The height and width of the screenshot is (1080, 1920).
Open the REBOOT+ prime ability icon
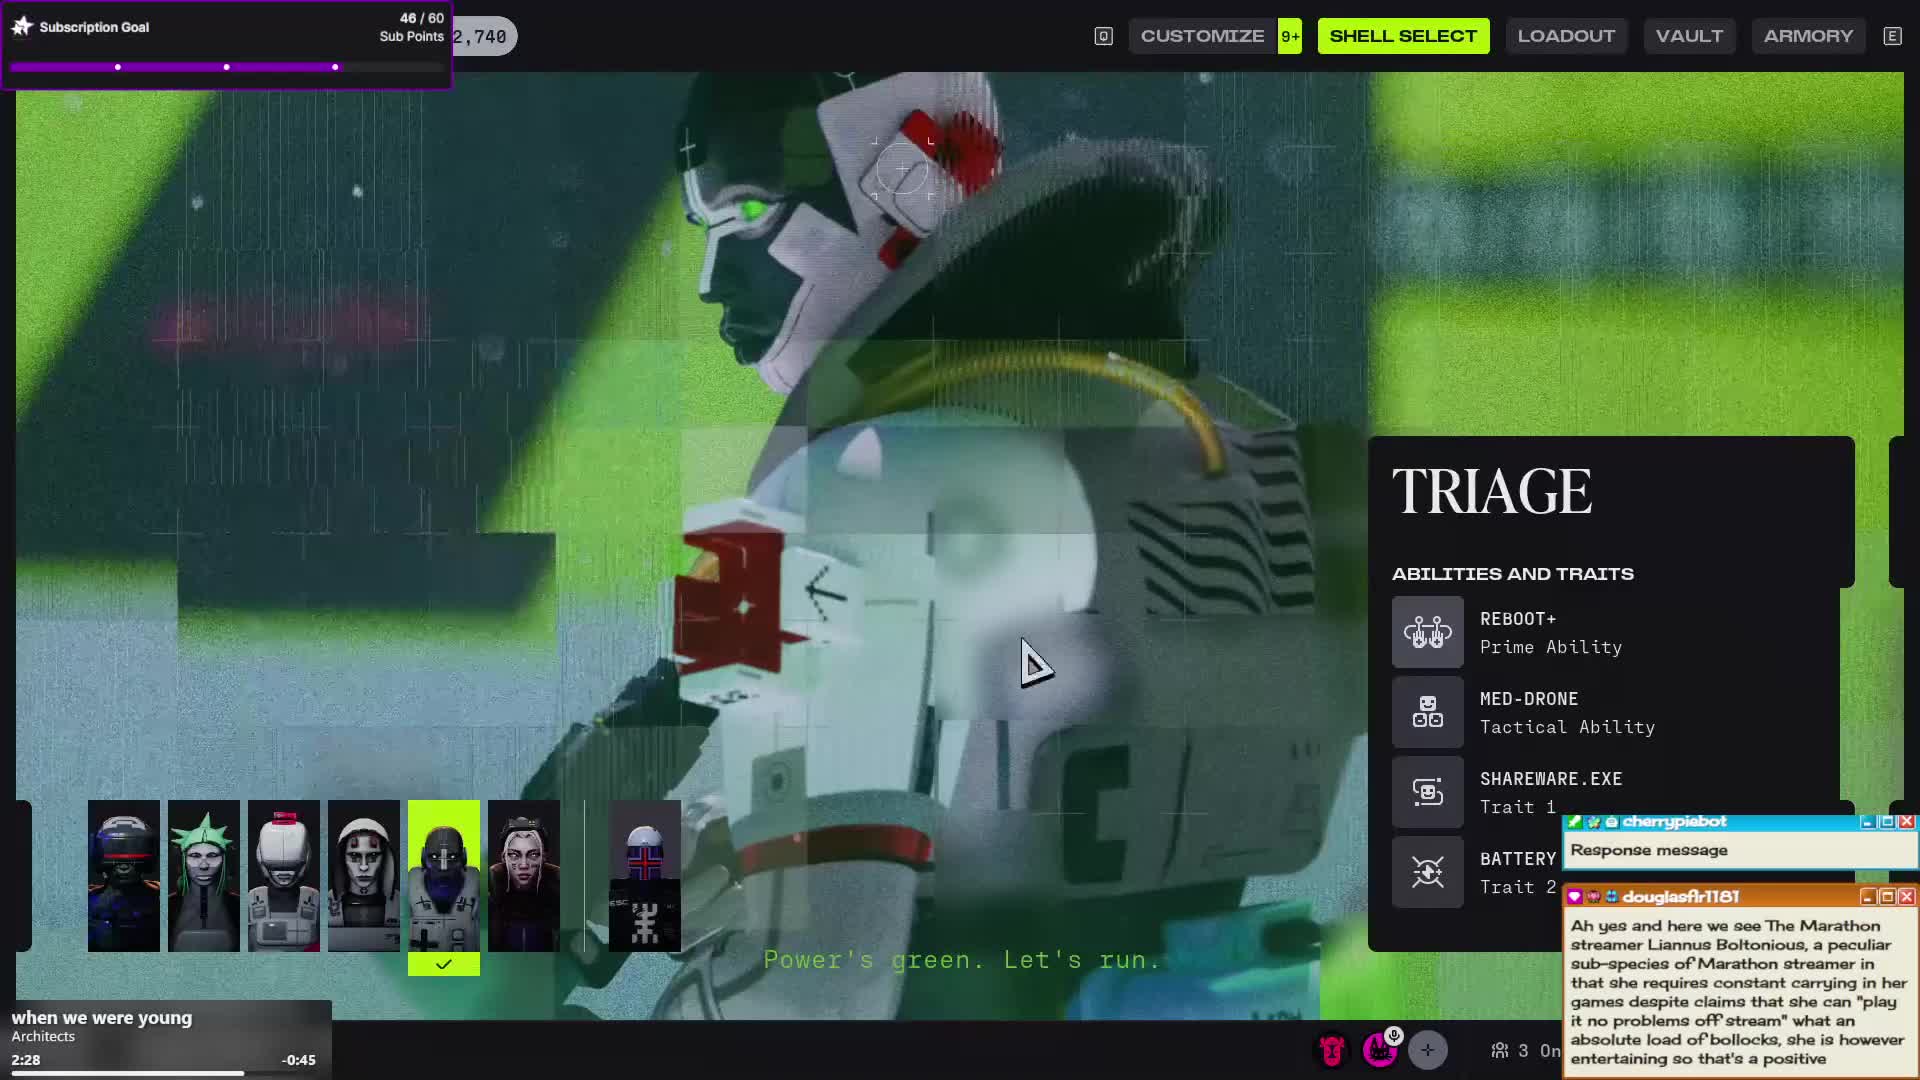(x=1427, y=632)
